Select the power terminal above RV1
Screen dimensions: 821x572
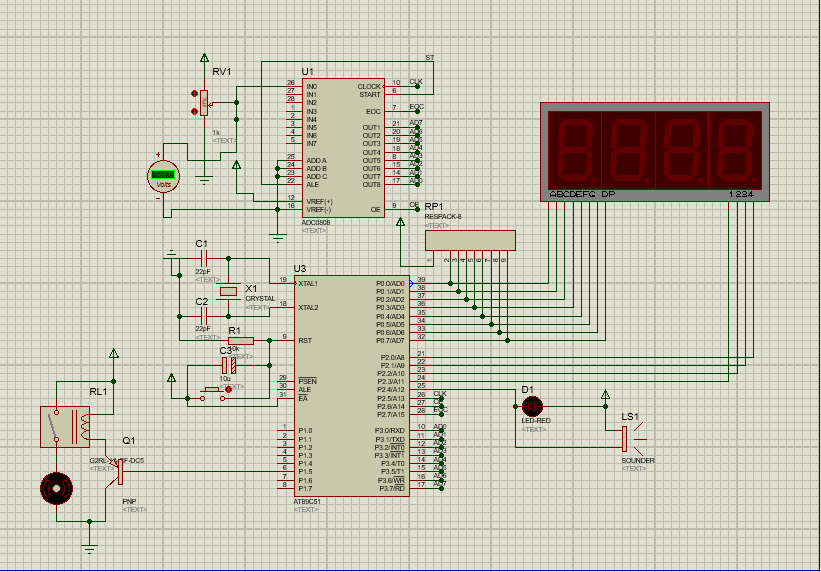204,58
